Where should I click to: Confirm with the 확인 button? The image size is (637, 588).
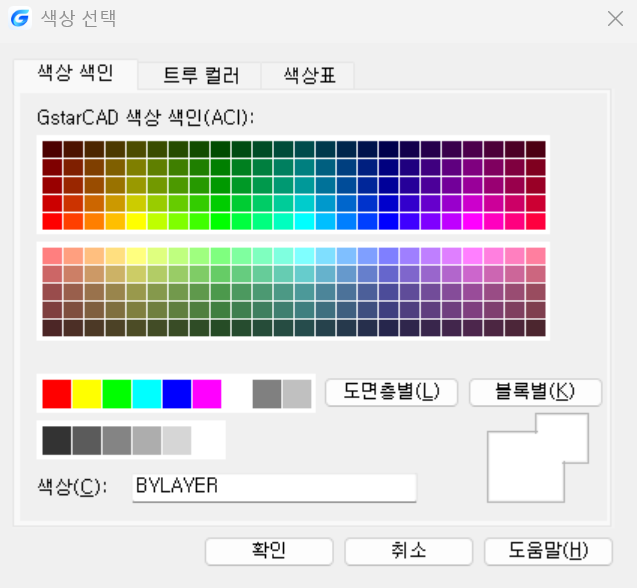(269, 551)
